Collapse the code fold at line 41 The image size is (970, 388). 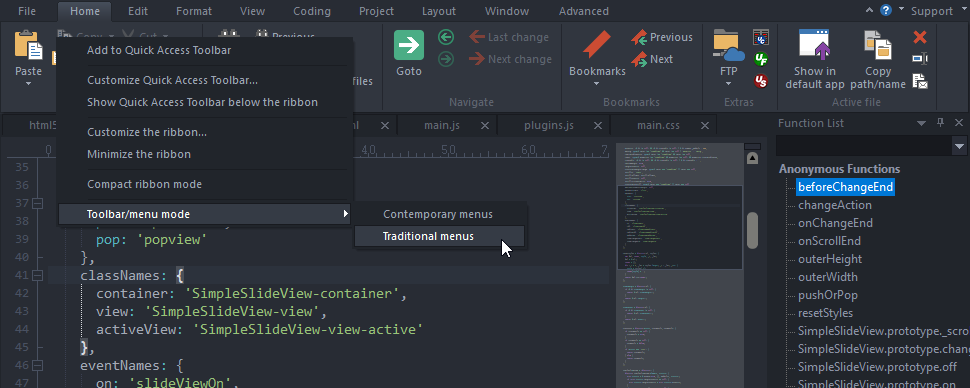click(37, 274)
